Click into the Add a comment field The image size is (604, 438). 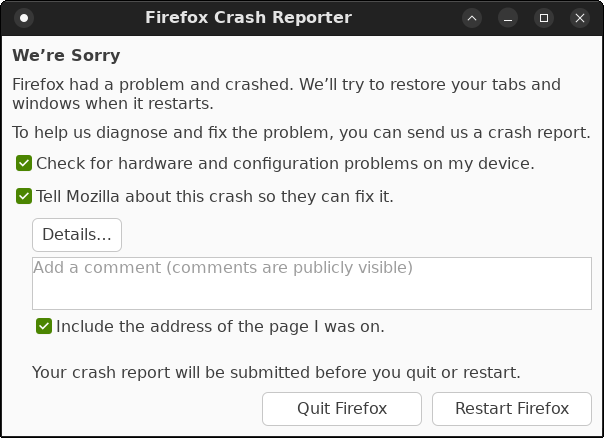(x=311, y=283)
